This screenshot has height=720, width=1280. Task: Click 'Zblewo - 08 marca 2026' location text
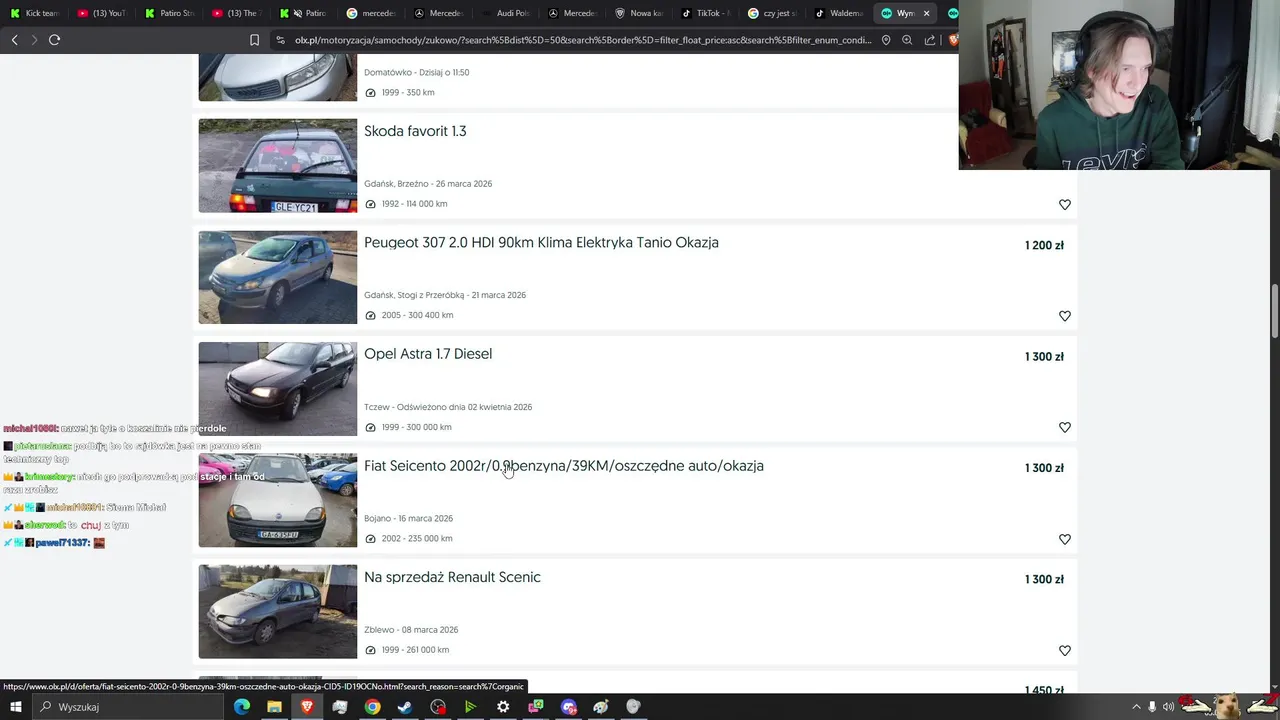click(x=411, y=630)
